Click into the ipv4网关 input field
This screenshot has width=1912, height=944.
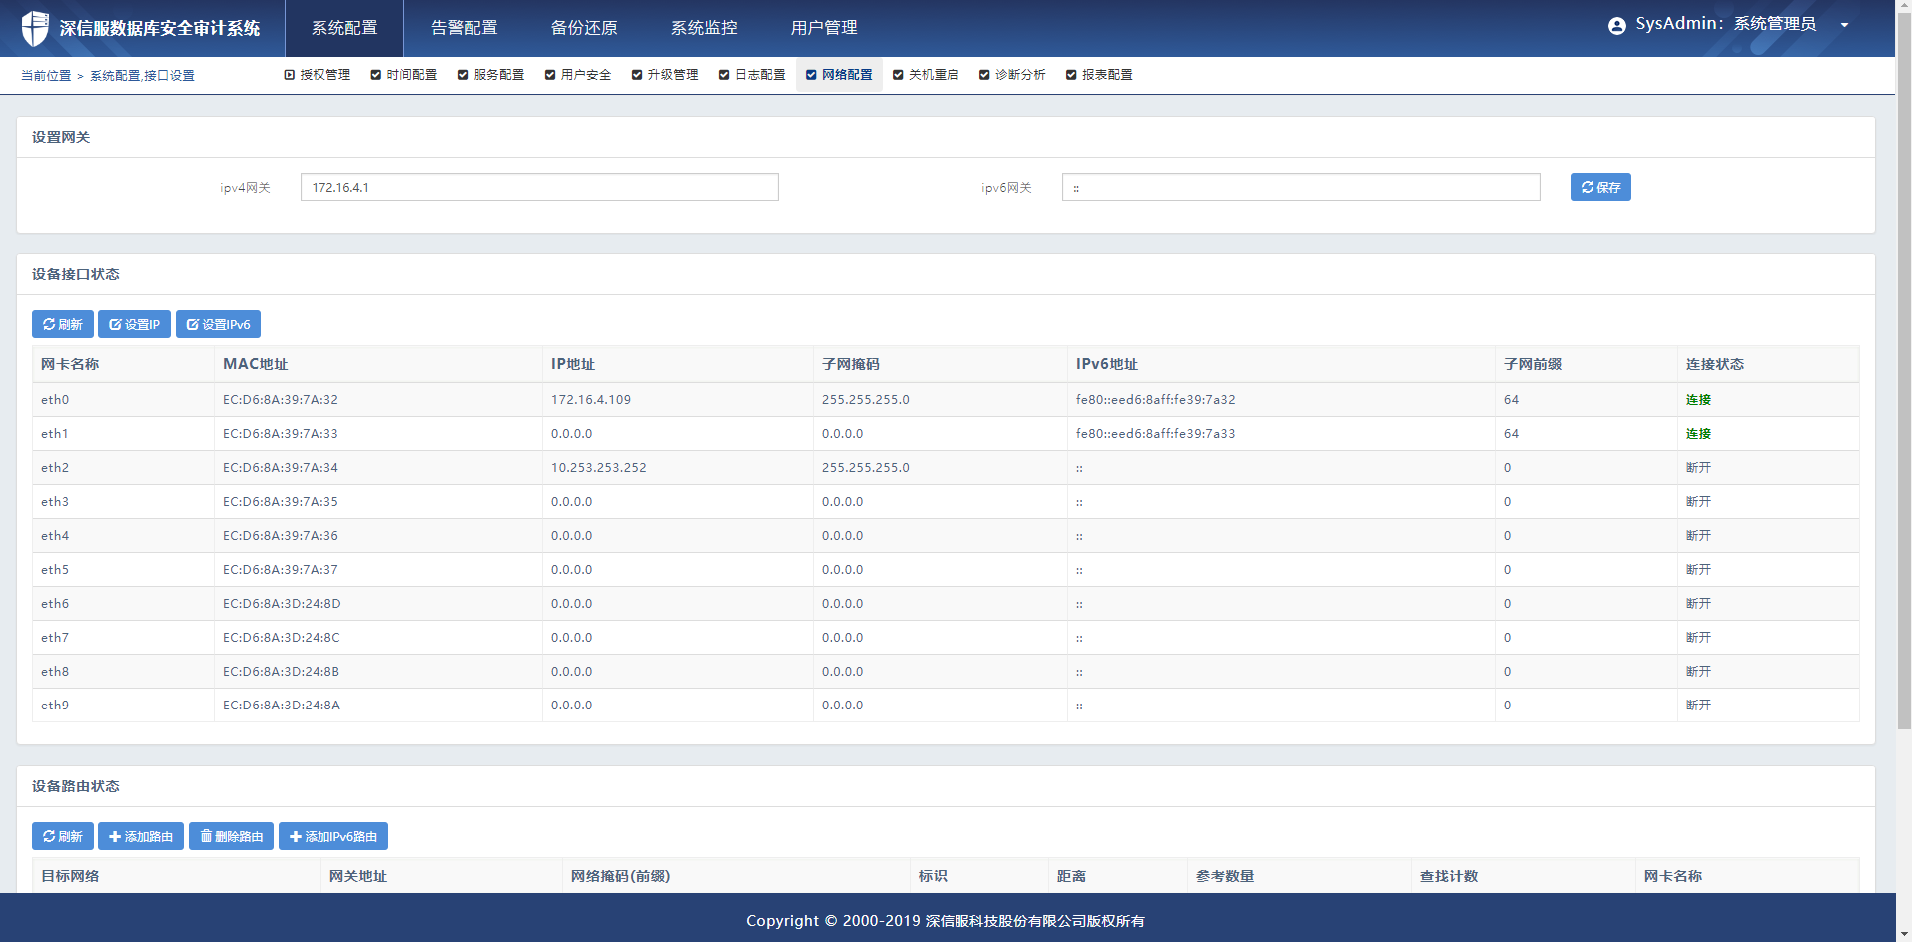click(539, 187)
